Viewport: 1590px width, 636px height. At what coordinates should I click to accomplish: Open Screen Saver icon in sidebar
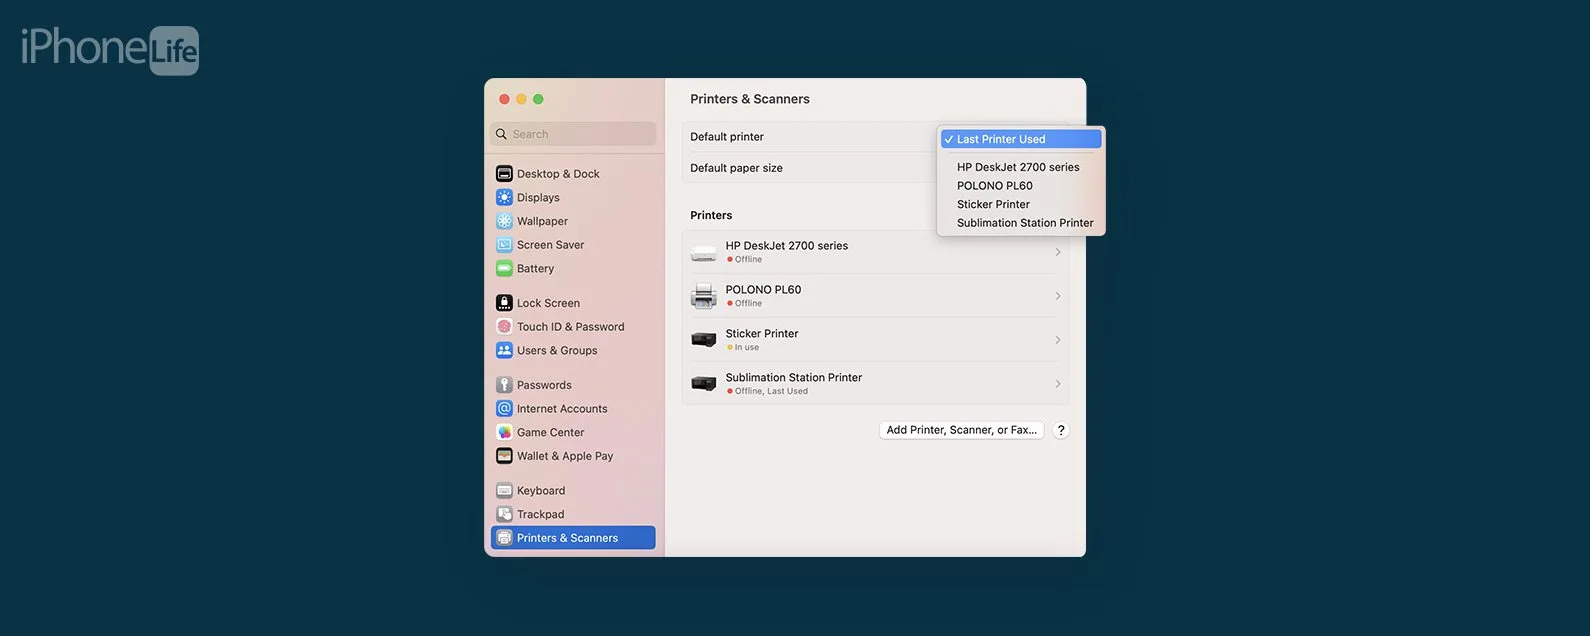point(505,245)
